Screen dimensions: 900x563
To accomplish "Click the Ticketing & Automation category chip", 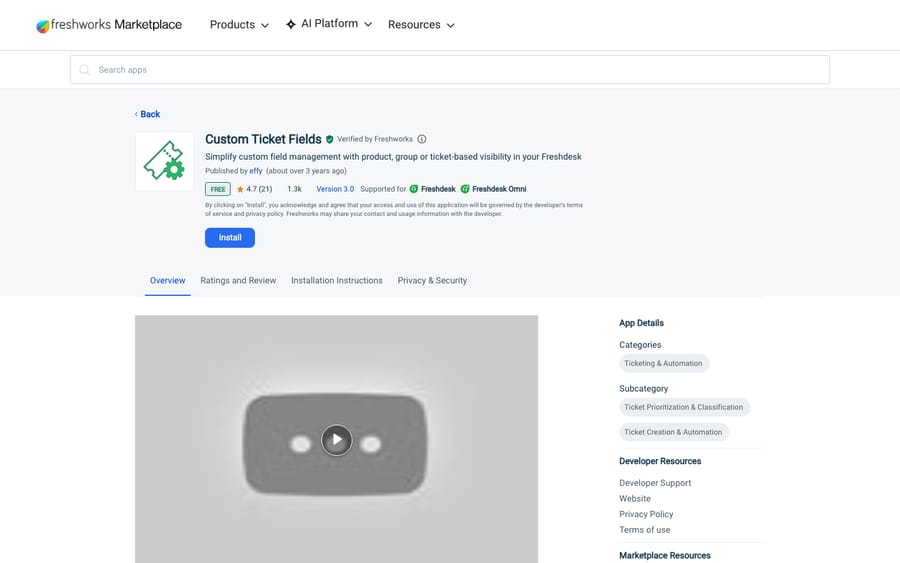I will click(664, 363).
